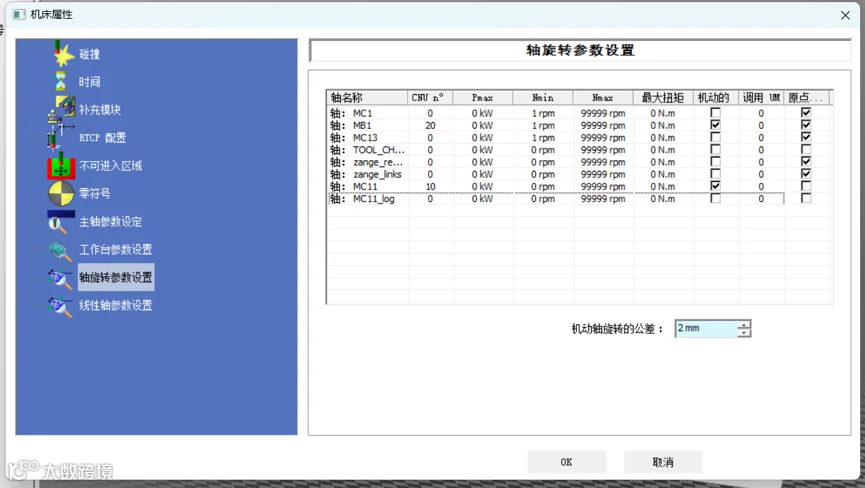Select 零符号 in the sidebar
Viewport: 865px width, 488px height.
click(x=94, y=194)
